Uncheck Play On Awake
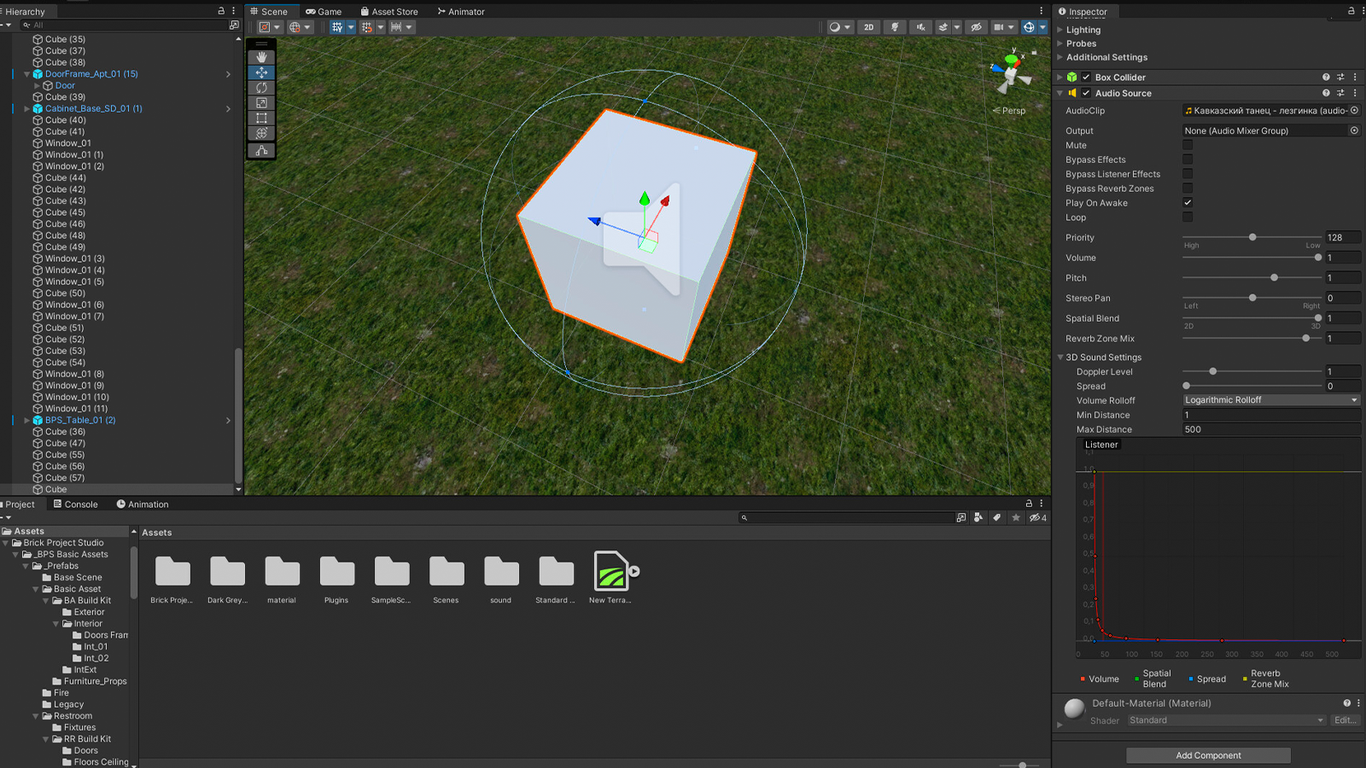The height and width of the screenshot is (768, 1366). 1188,203
